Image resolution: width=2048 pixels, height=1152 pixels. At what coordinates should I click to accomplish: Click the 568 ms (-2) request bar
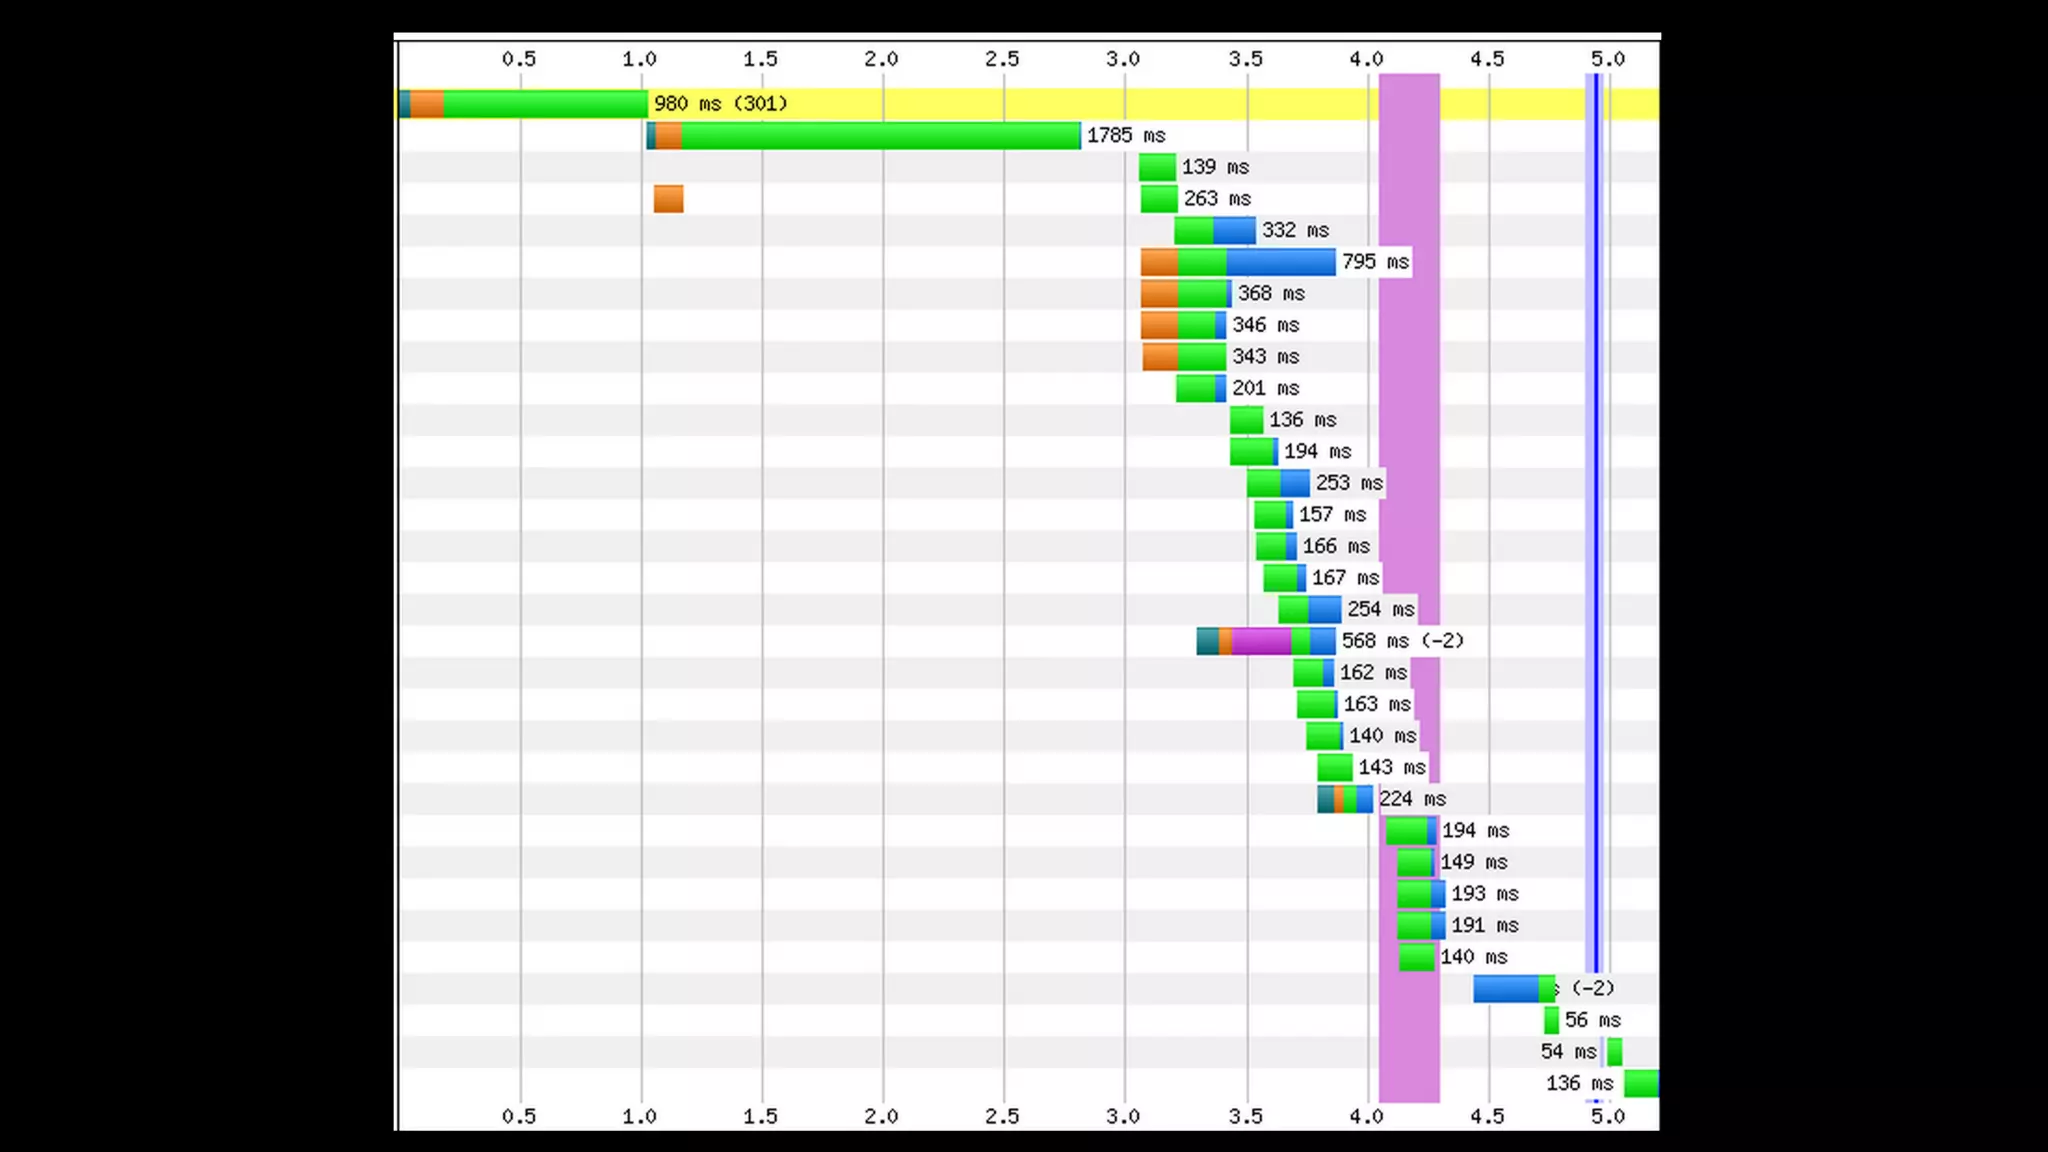click(x=1266, y=641)
